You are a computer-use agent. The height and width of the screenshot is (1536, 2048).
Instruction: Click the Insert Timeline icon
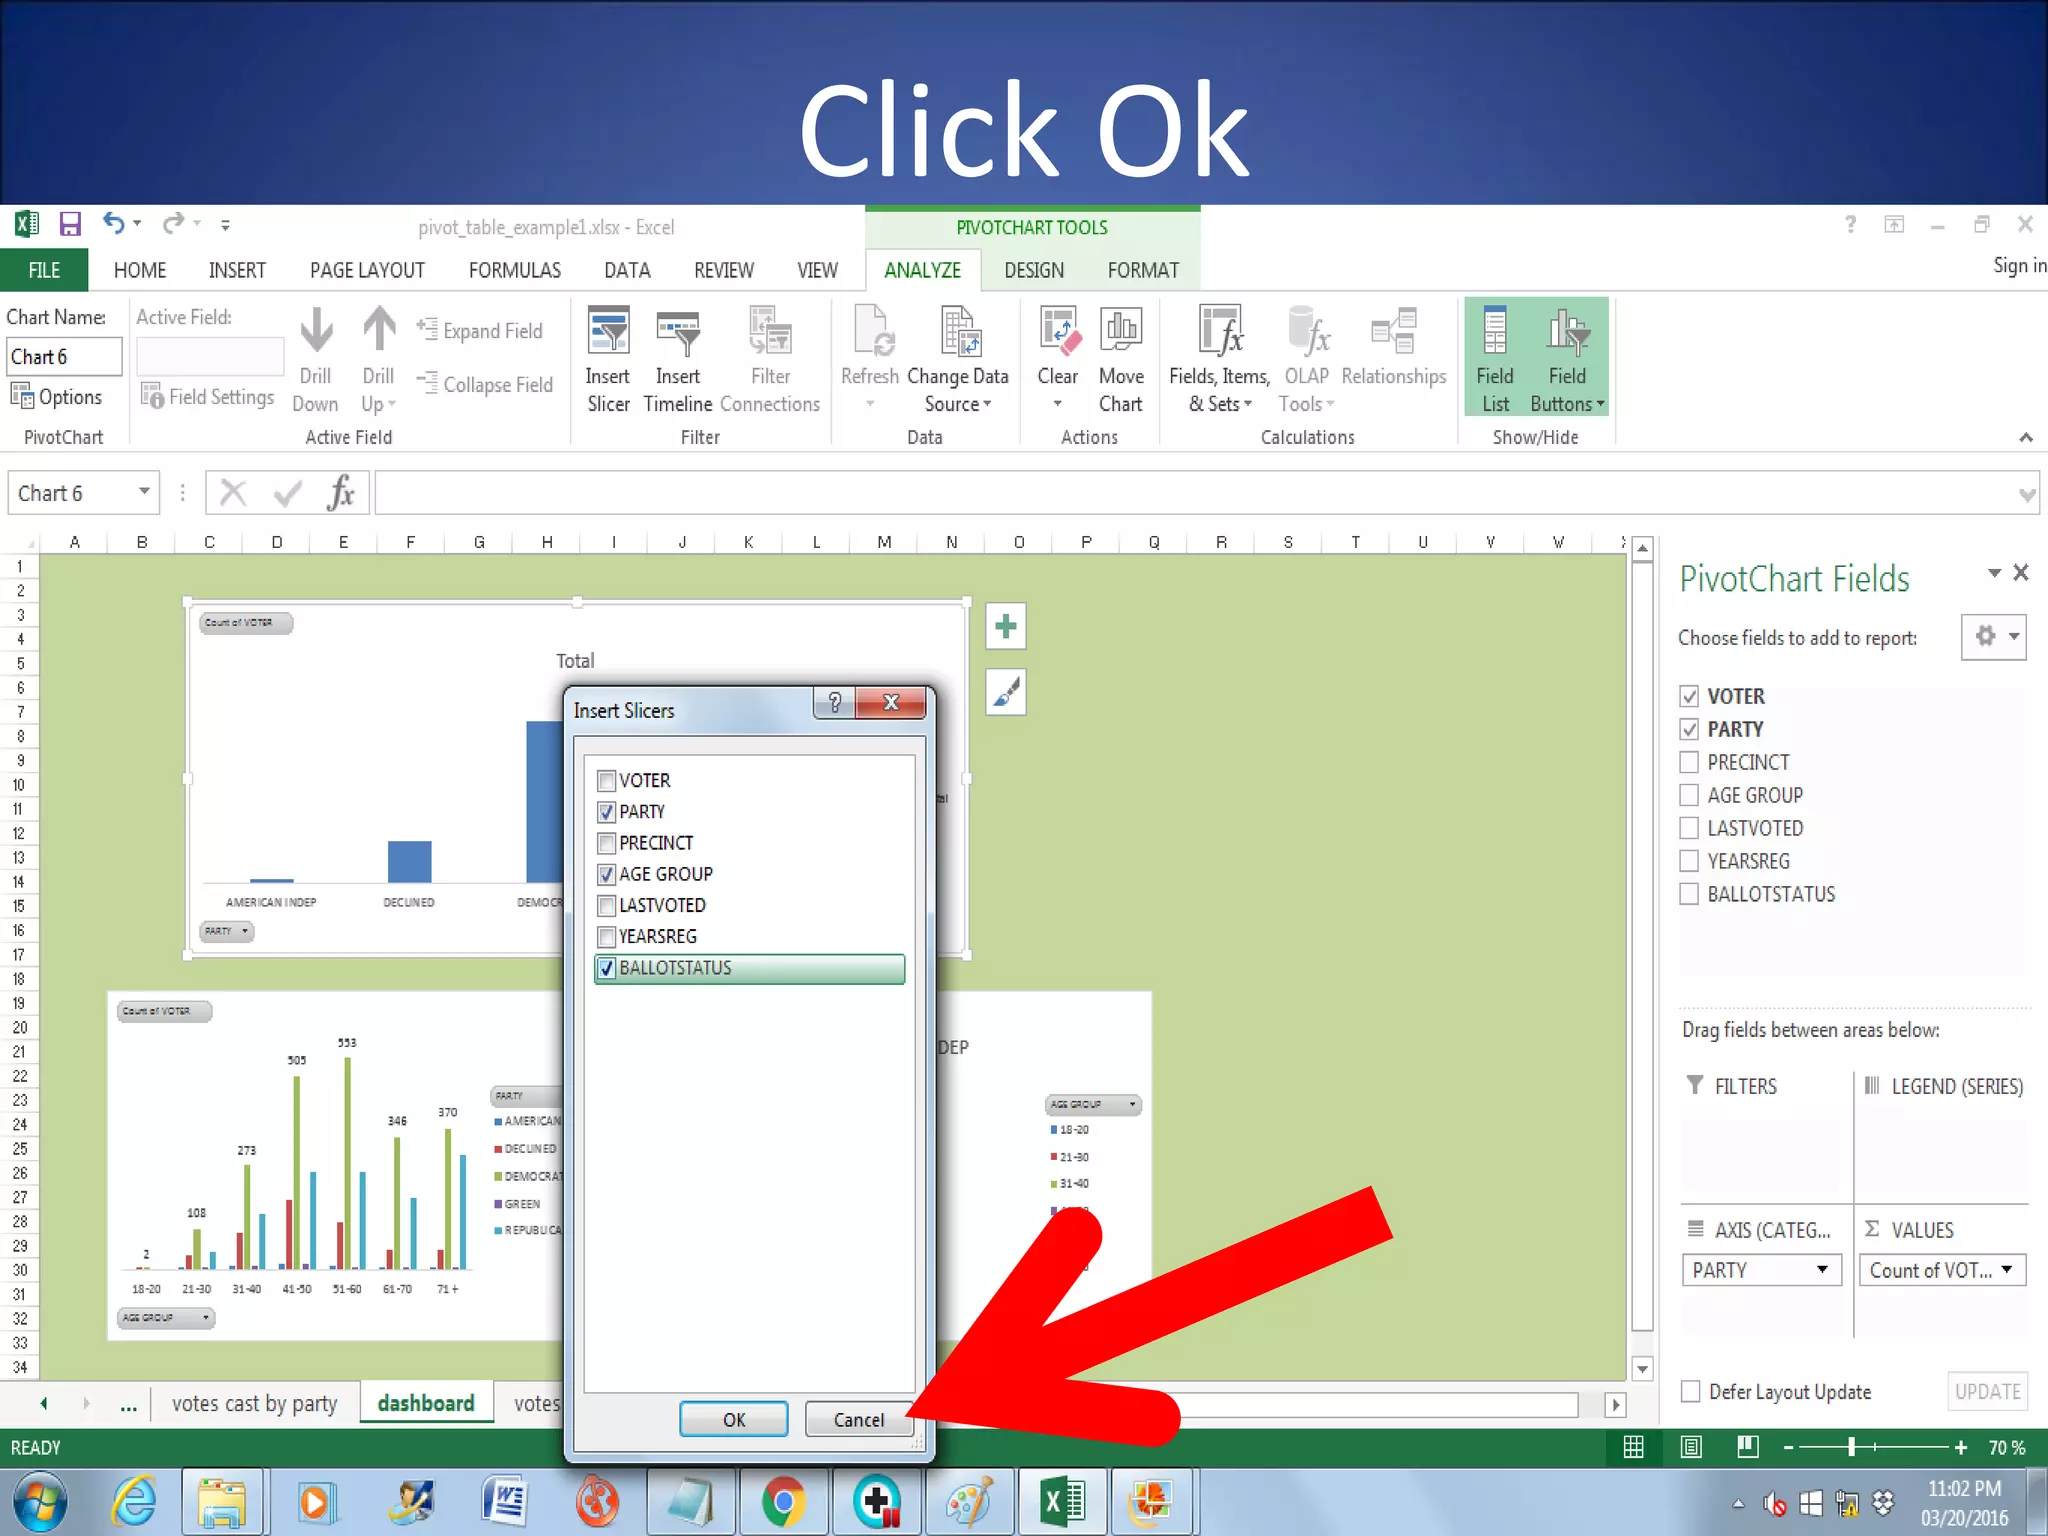[678, 332]
